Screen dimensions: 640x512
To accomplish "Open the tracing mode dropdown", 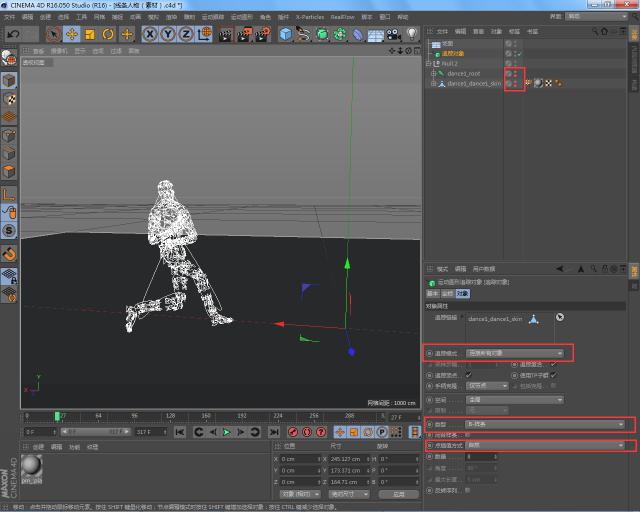I will pyautogui.click(x=516, y=353).
